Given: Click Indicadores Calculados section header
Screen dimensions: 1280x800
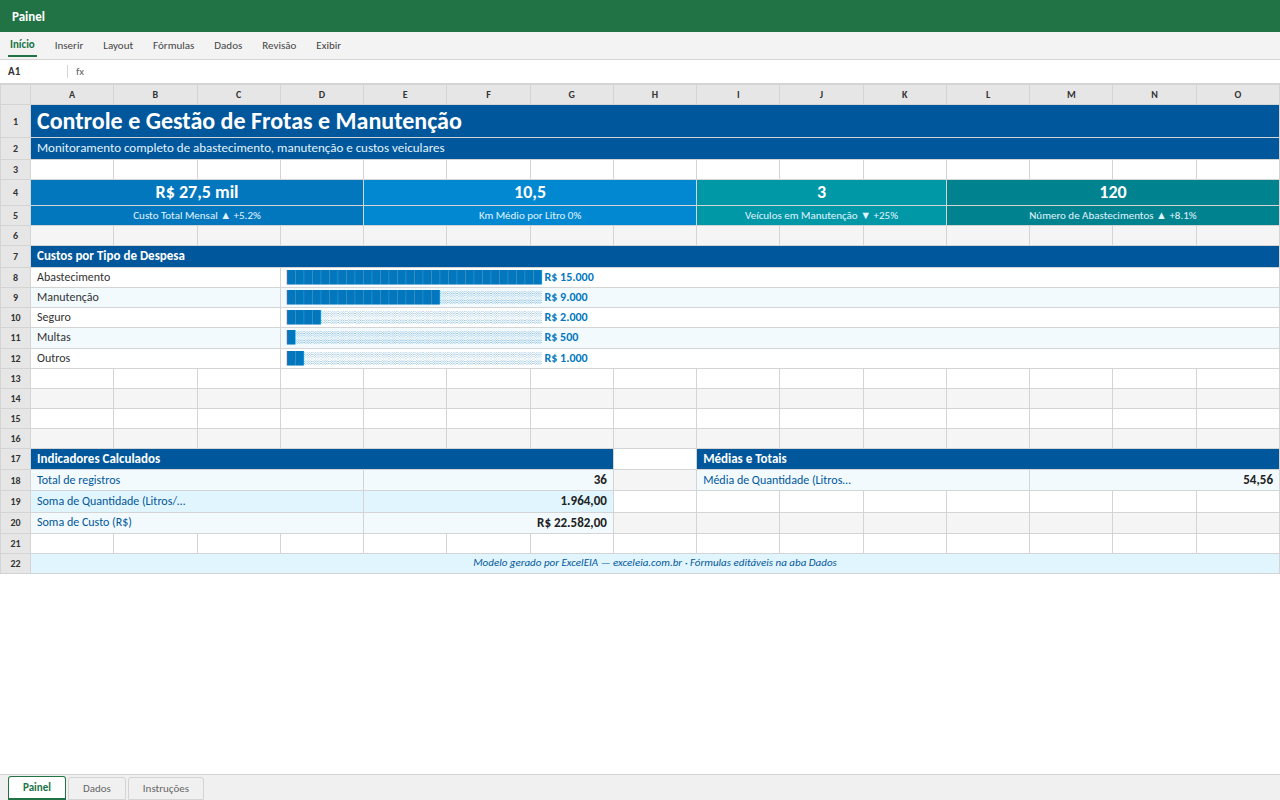Looking at the screenshot, I should coord(322,459).
